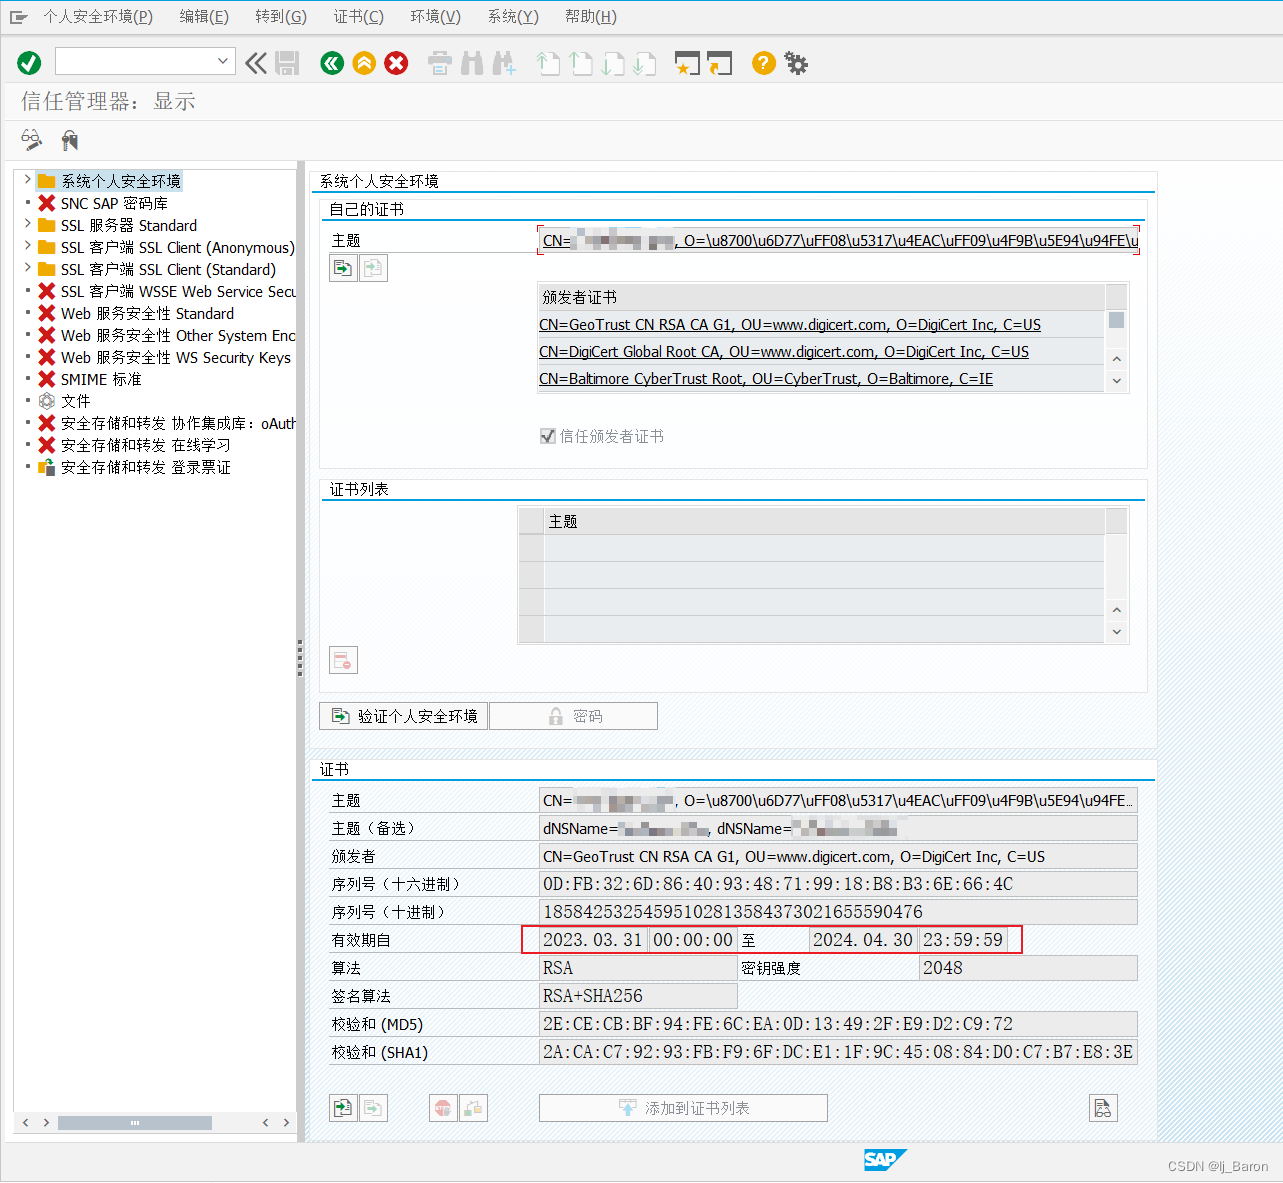Click the 验证个人安全环境 button

coord(403,716)
